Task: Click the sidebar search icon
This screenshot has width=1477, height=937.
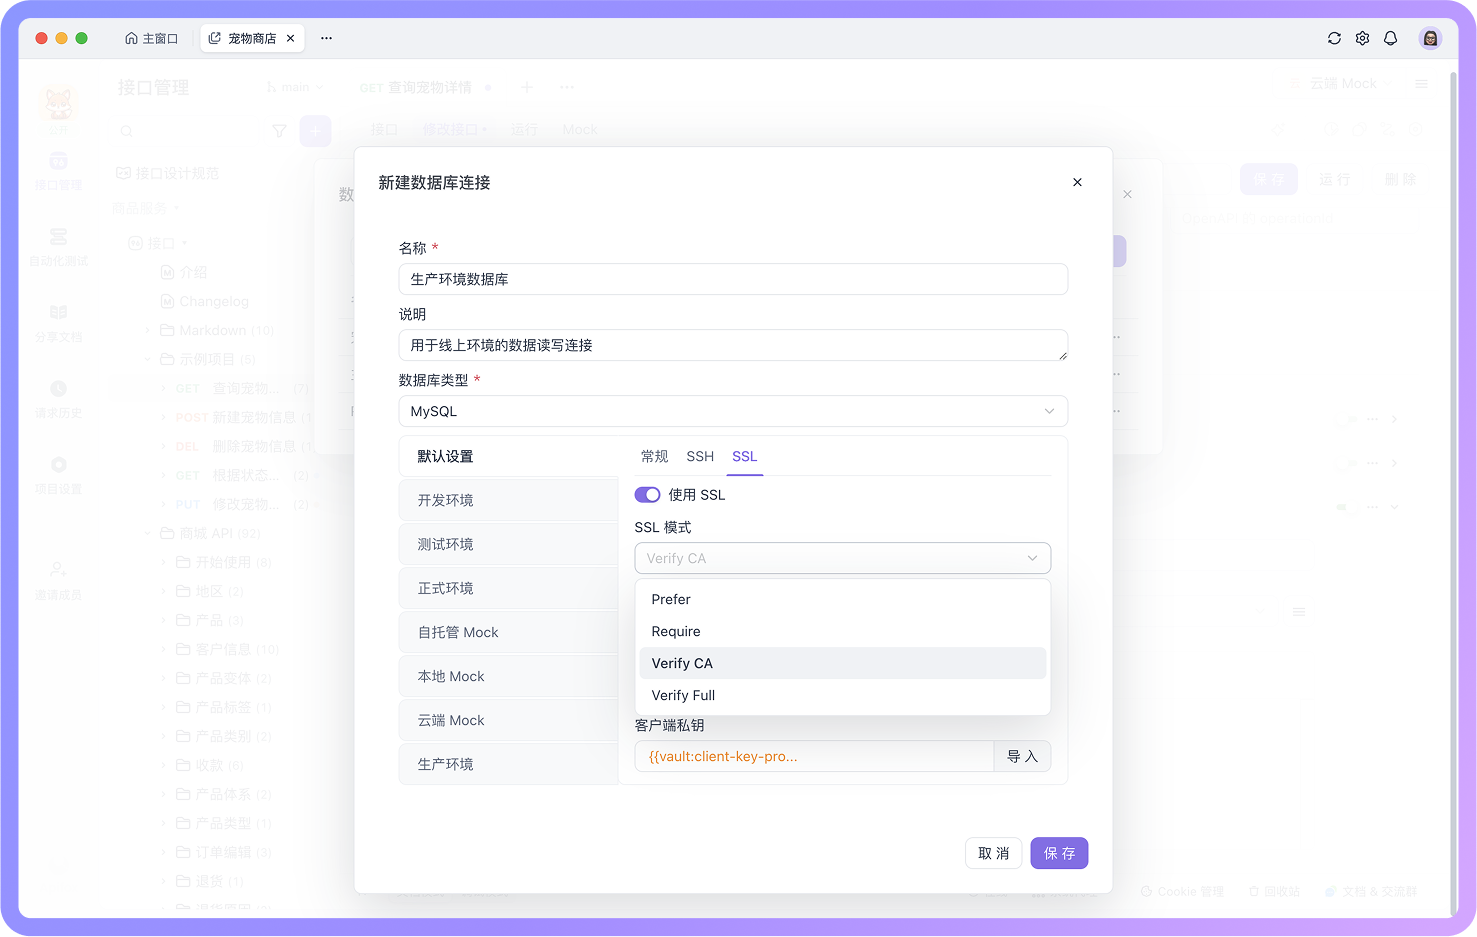Action: [x=126, y=131]
